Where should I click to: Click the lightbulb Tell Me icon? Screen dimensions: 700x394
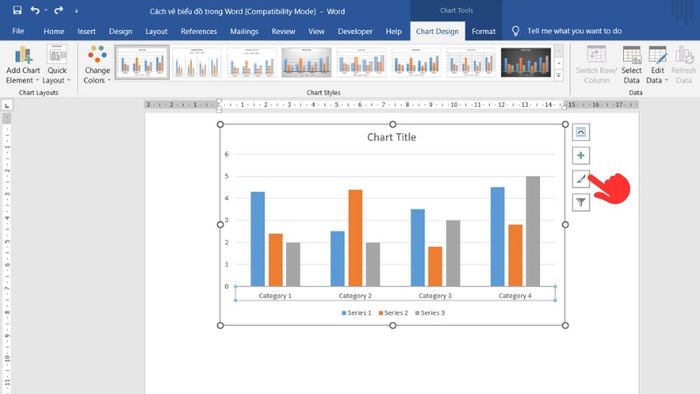tap(515, 31)
